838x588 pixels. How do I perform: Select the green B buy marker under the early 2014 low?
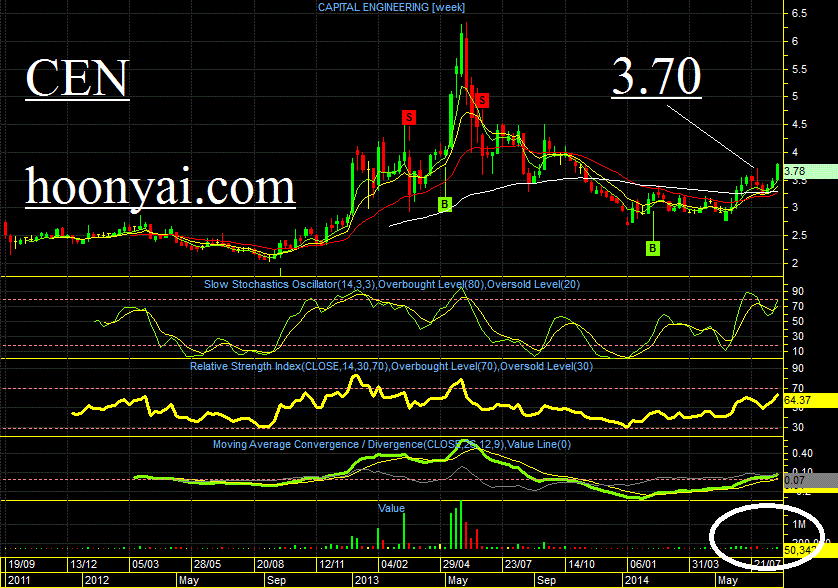click(653, 248)
